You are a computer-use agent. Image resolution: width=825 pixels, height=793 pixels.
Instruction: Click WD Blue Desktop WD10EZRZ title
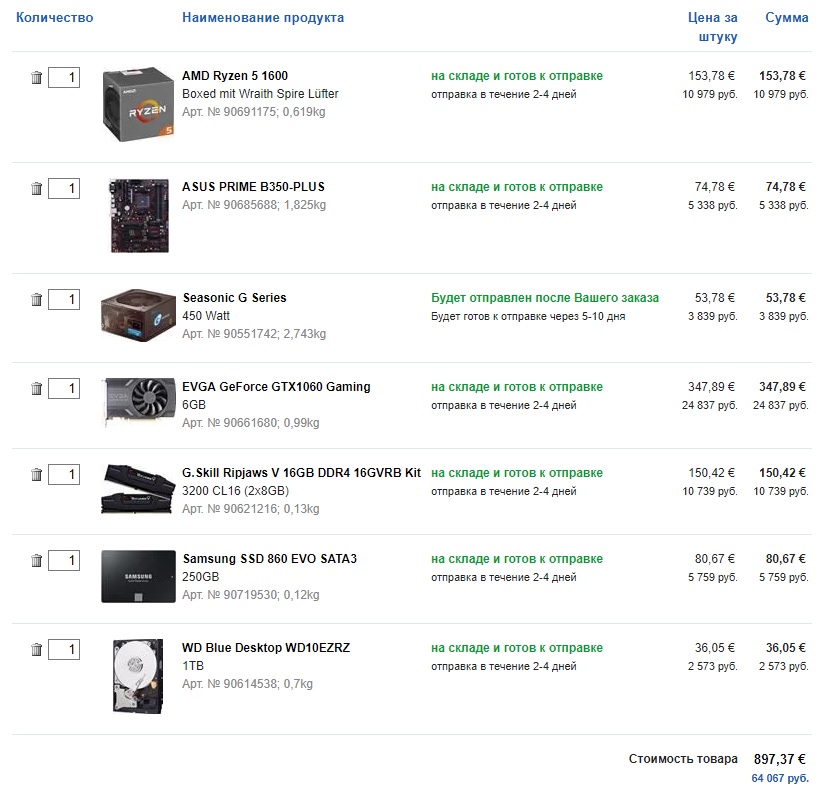(x=266, y=648)
